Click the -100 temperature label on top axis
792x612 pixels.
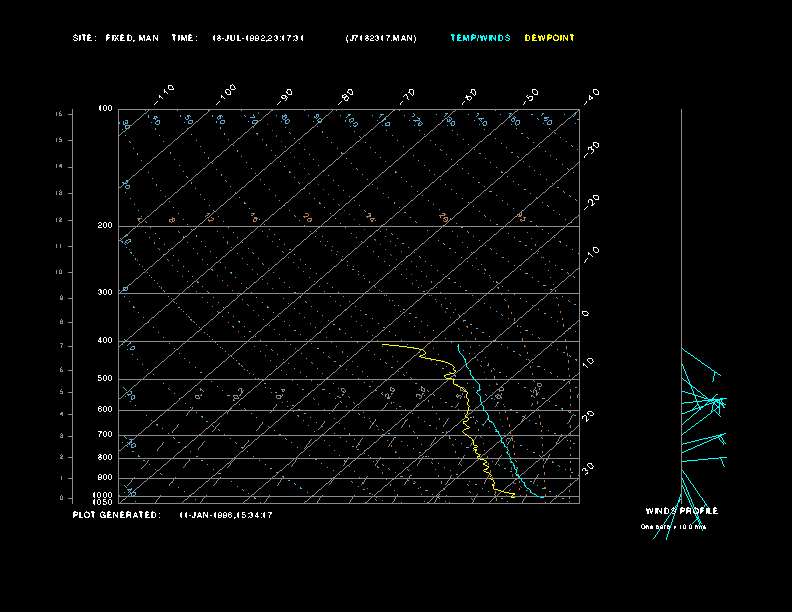click(x=226, y=95)
